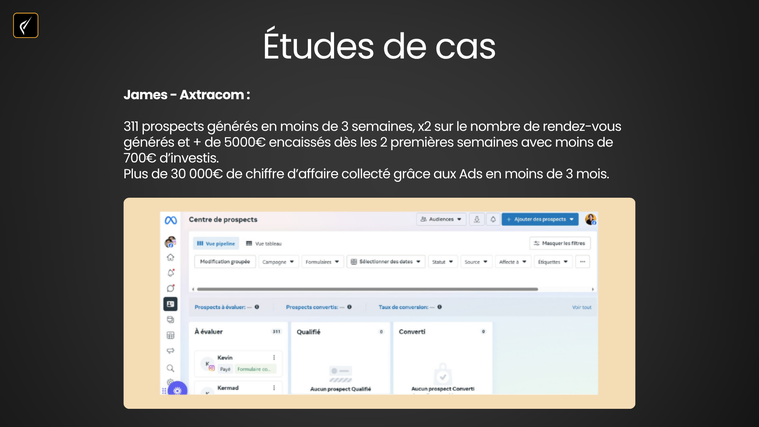The image size is (759, 427).
Task: Open the Sélectionner des dates picker
Action: (386, 262)
